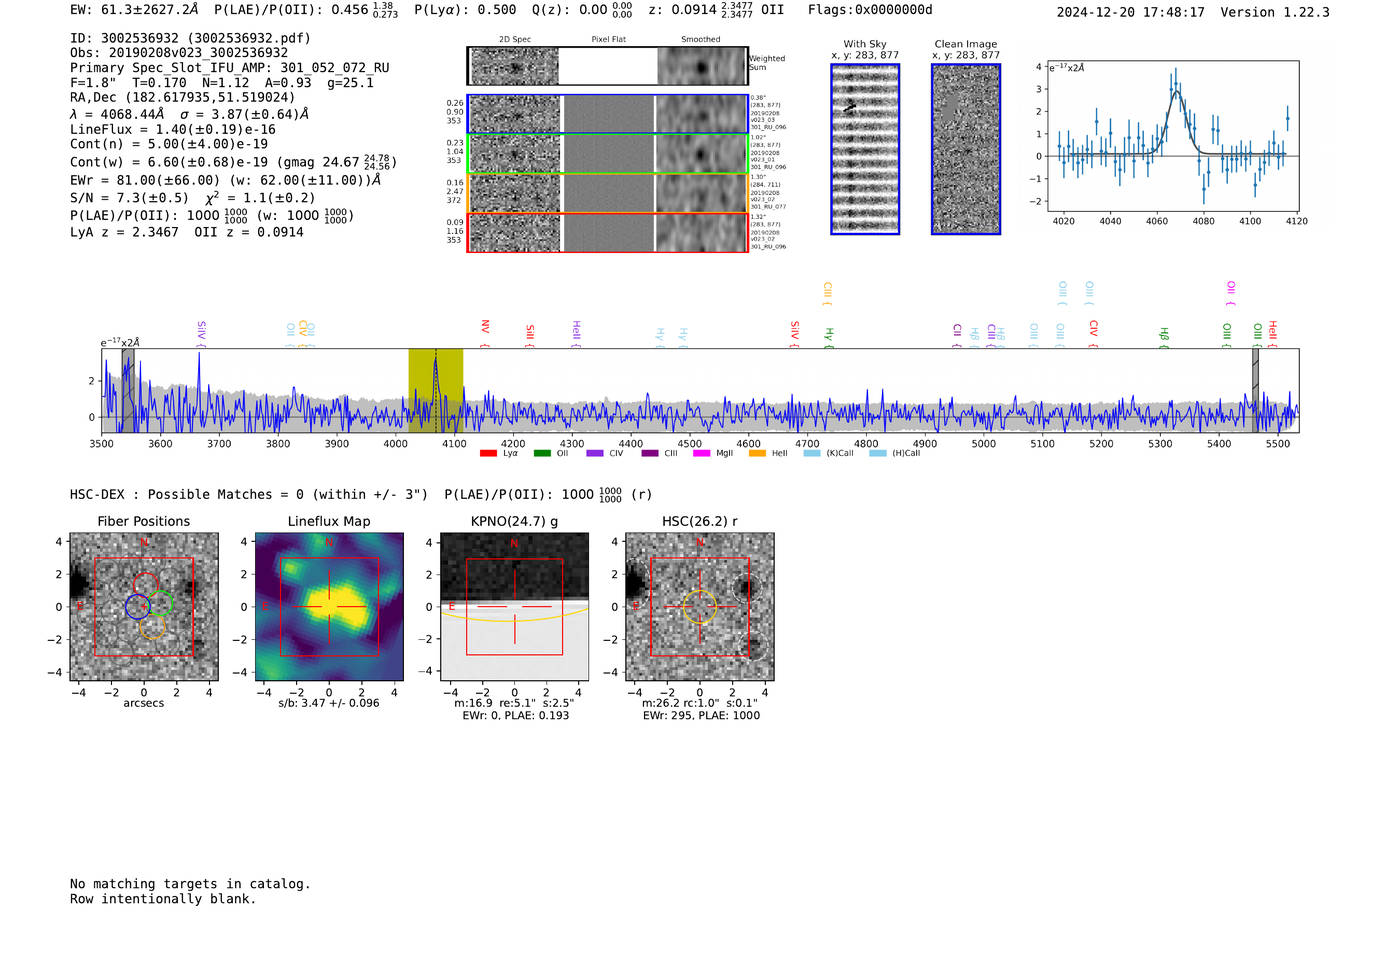Select the LyA z = 2.3467 line

point(187,232)
